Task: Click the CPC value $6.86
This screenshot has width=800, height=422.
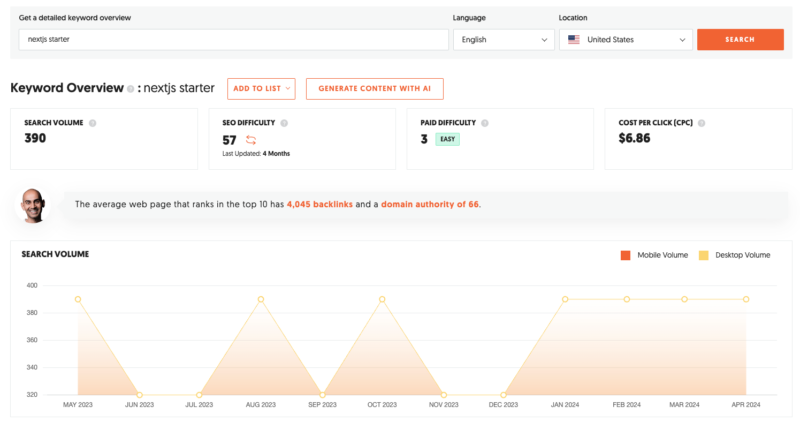Action: tap(634, 138)
